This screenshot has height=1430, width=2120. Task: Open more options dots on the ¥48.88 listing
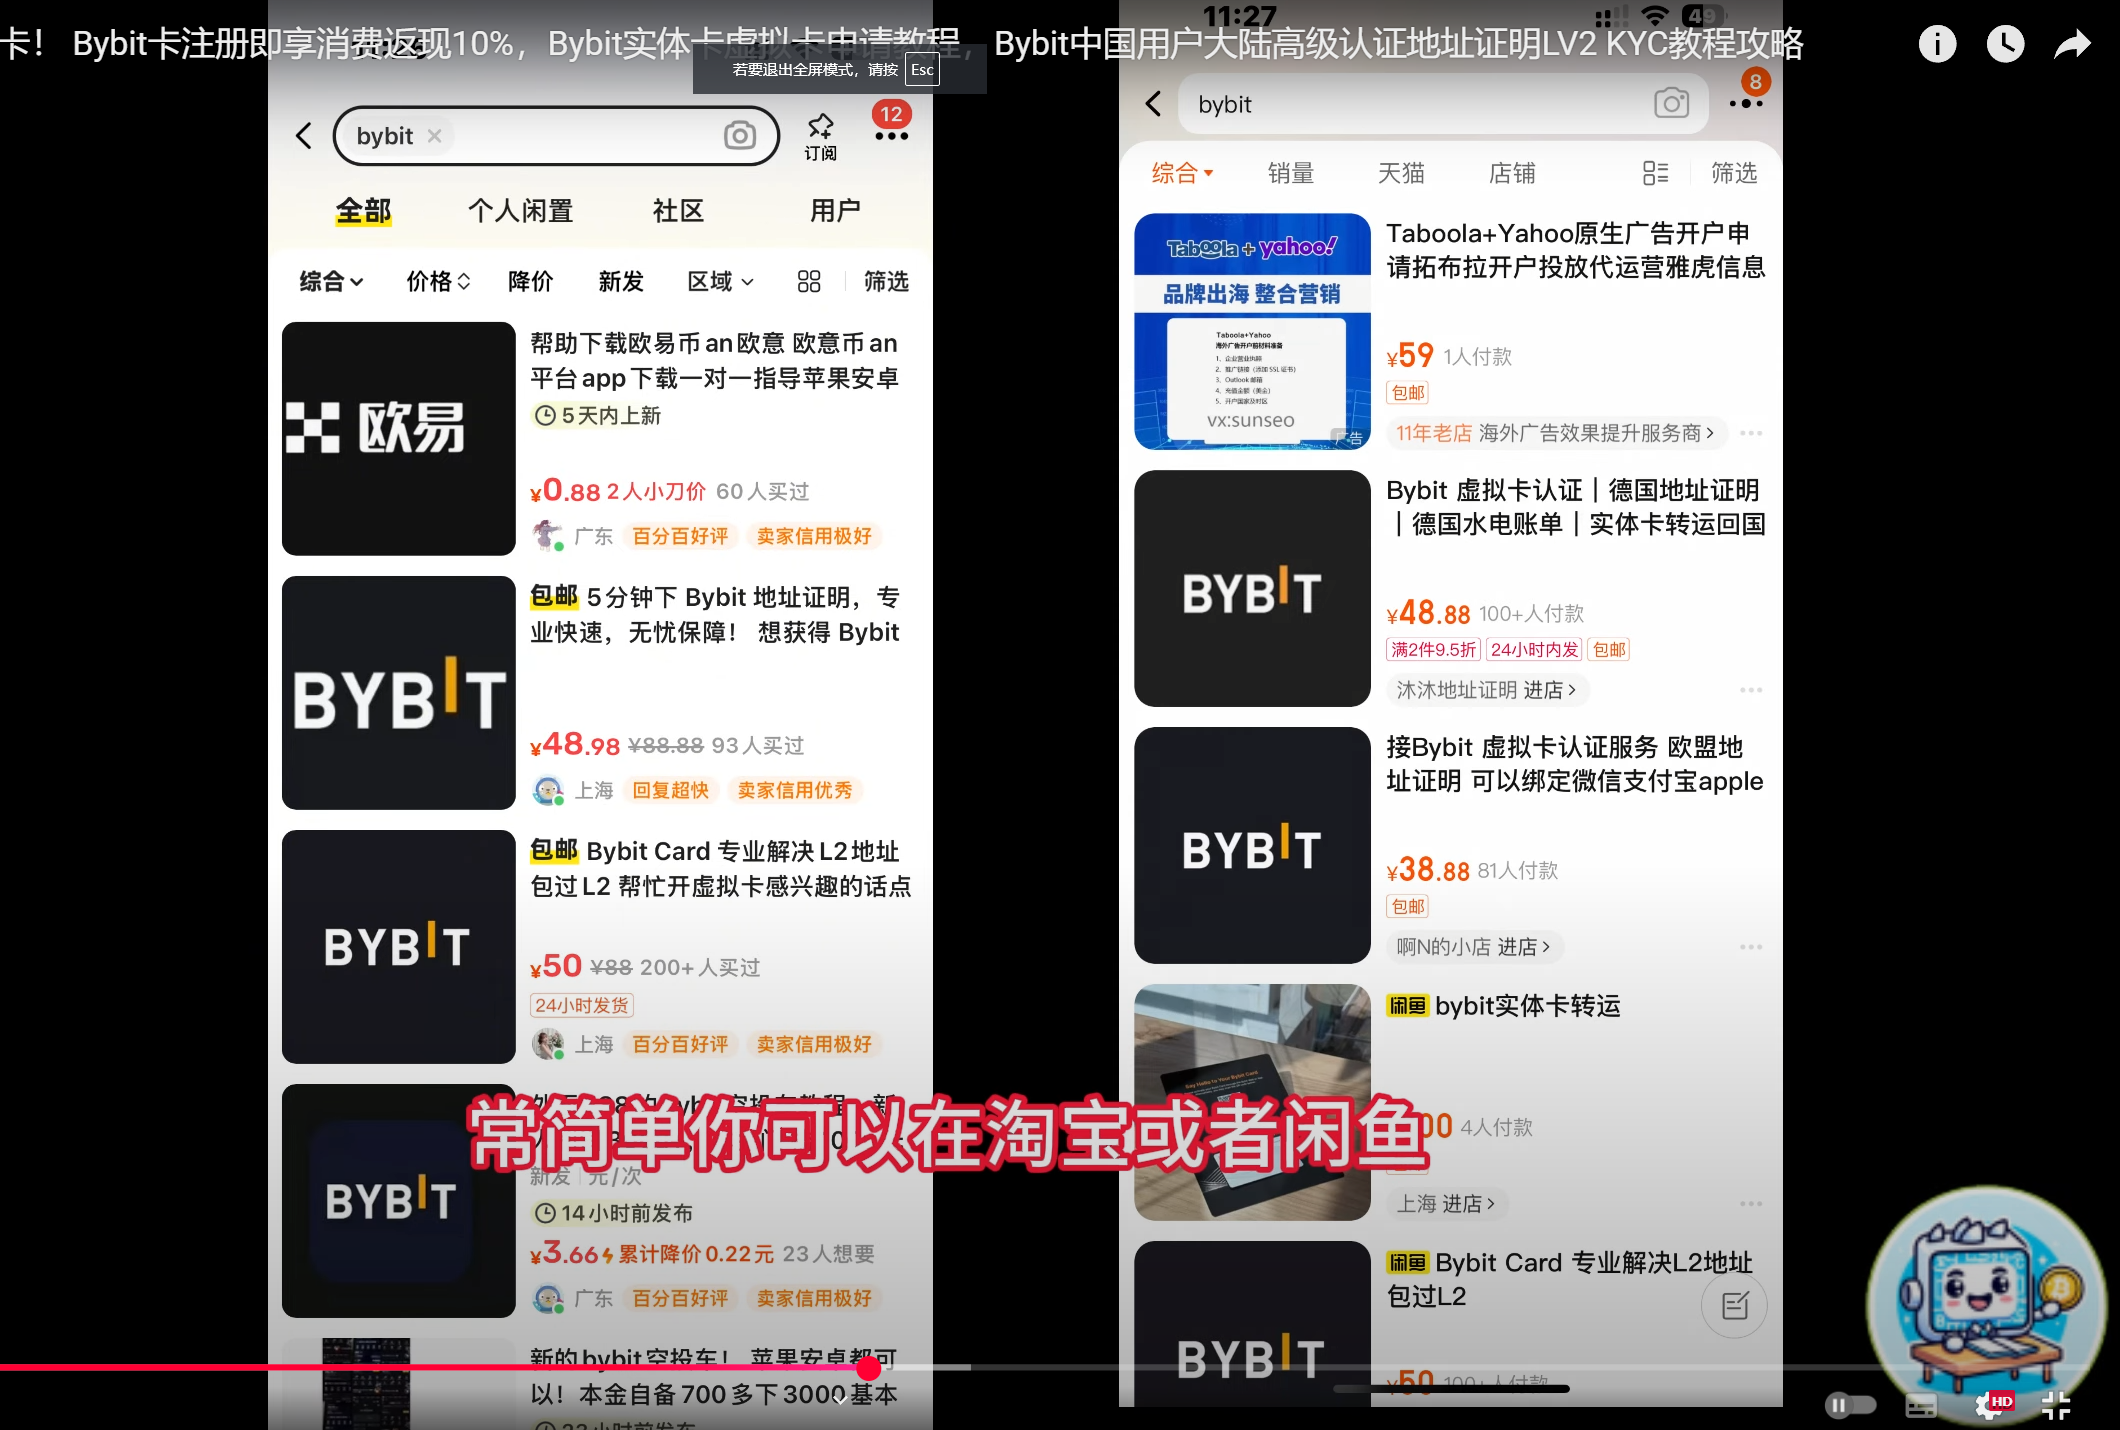point(1751,690)
